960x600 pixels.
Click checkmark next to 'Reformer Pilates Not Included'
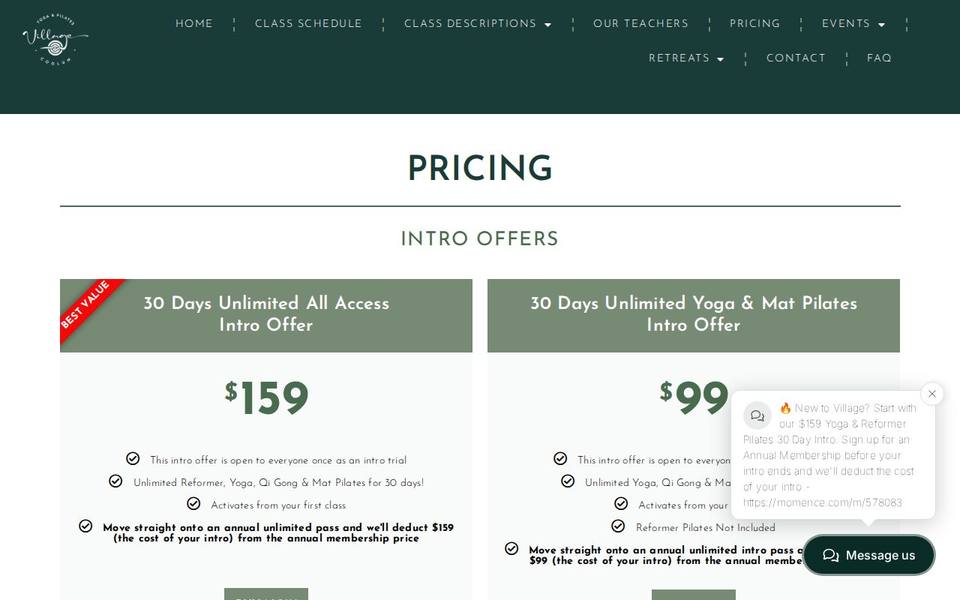click(618, 526)
